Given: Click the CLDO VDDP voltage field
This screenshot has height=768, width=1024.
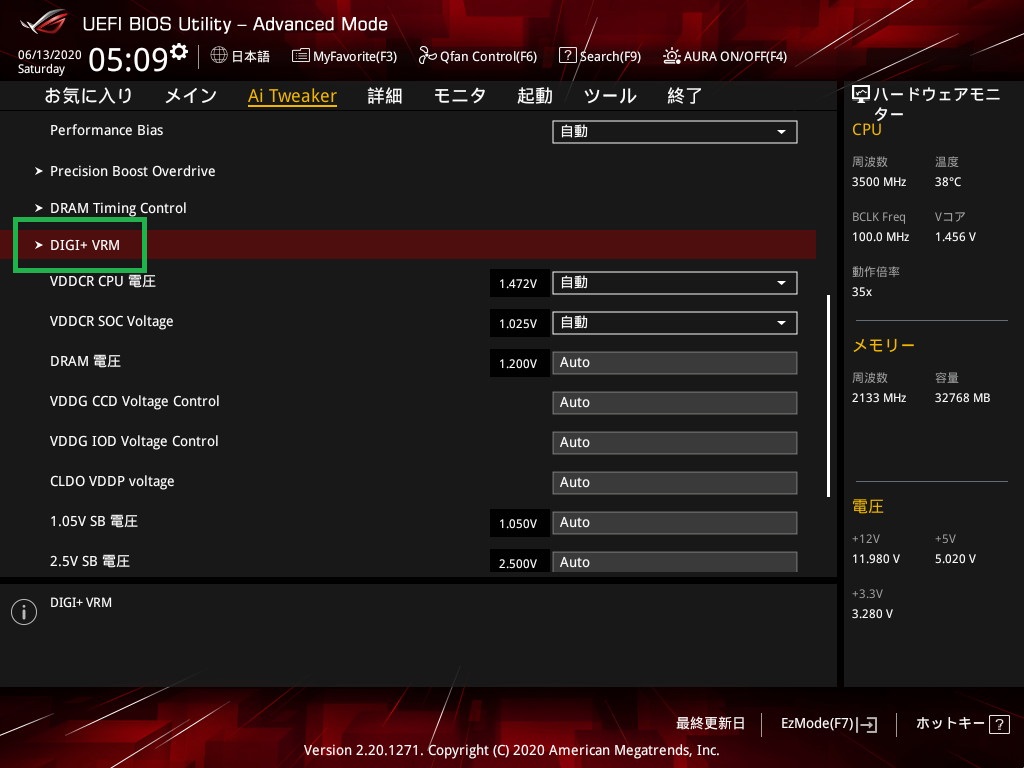Looking at the screenshot, I should (675, 483).
